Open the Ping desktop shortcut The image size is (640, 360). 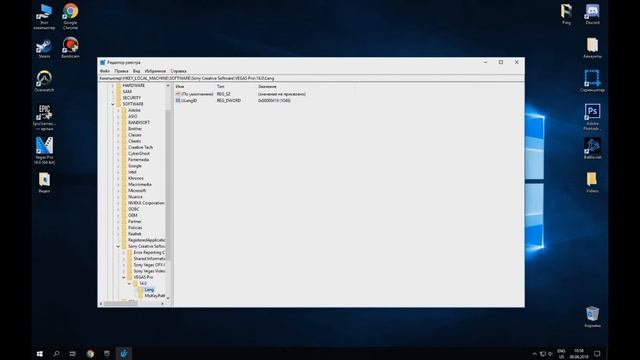point(566,14)
